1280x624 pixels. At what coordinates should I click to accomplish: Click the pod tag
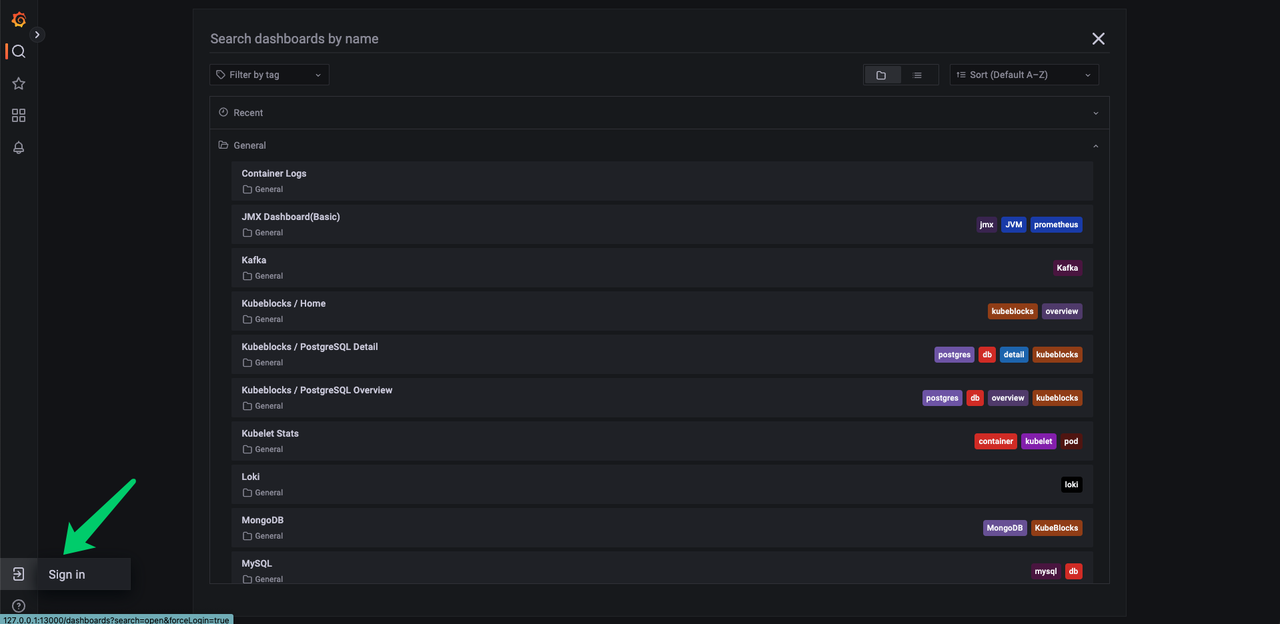click(x=1071, y=441)
